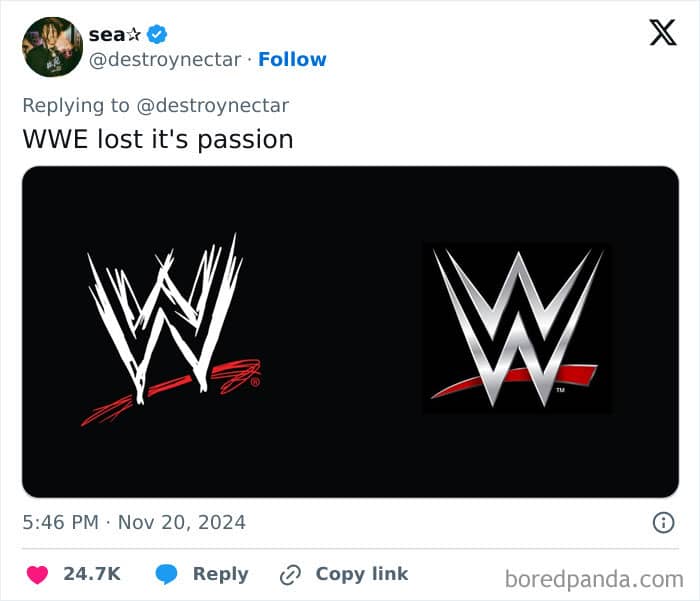700x601 pixels.
Task: Click the X logo icon
Action: [x=663, y=32]
